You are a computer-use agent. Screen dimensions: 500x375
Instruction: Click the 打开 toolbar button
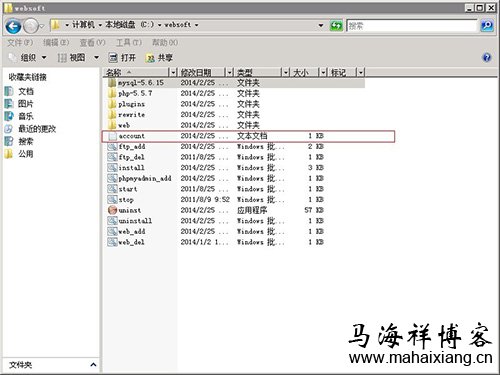122,58
